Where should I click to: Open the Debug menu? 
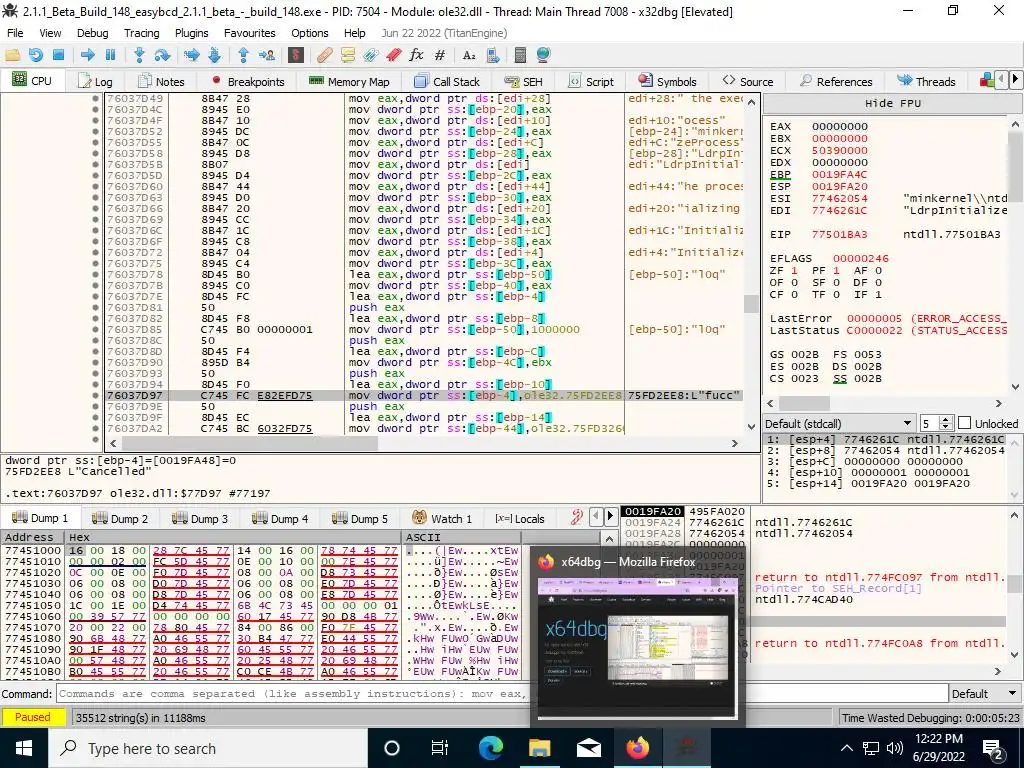click(x=93, y=33)
